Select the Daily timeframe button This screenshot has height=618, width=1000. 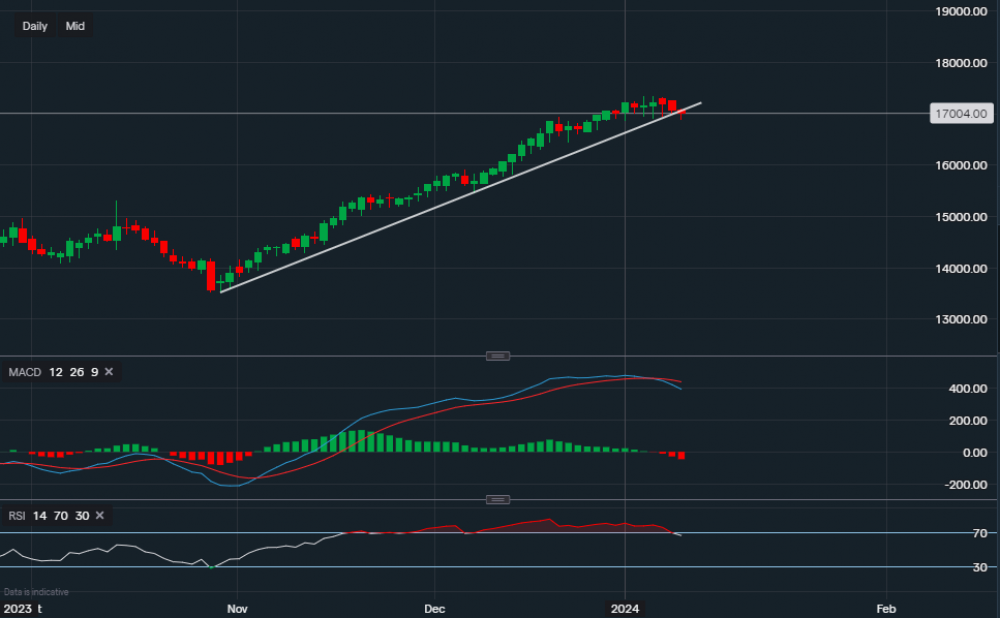(x=34, y=26)
